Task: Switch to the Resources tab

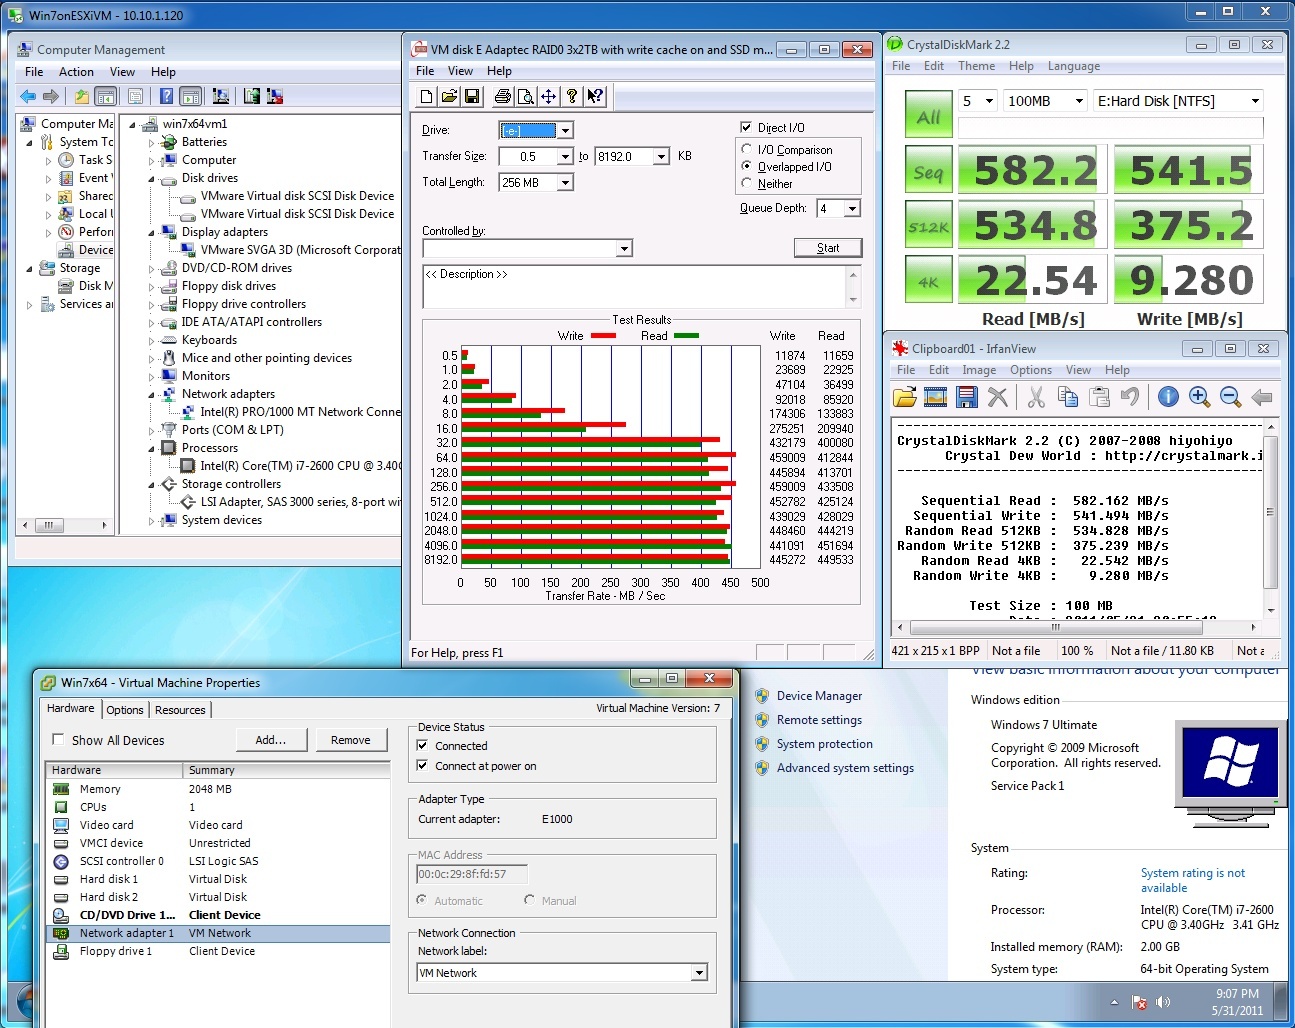Action: [180, 710]
